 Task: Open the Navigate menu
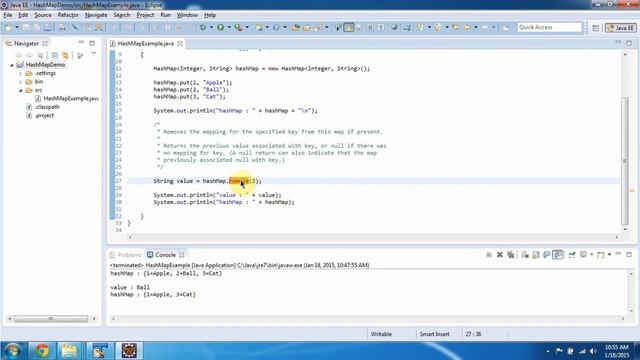[x=96, y=15]
